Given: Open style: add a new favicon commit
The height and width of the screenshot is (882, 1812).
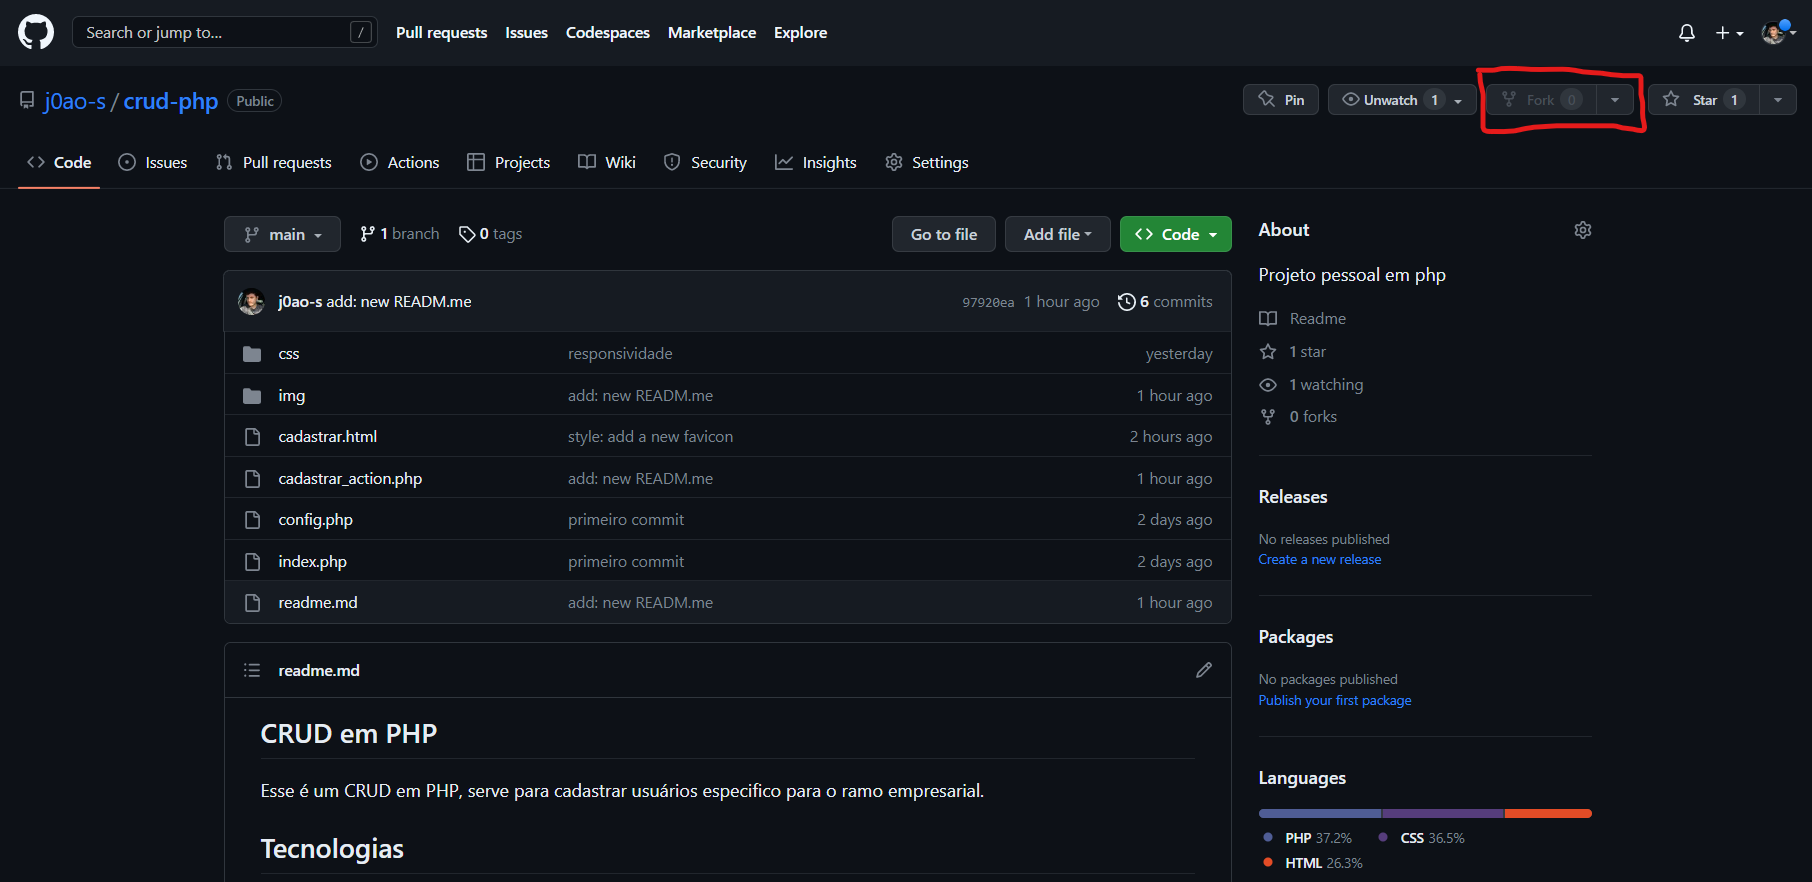Looking at the screenshot, I should [650, 437].
